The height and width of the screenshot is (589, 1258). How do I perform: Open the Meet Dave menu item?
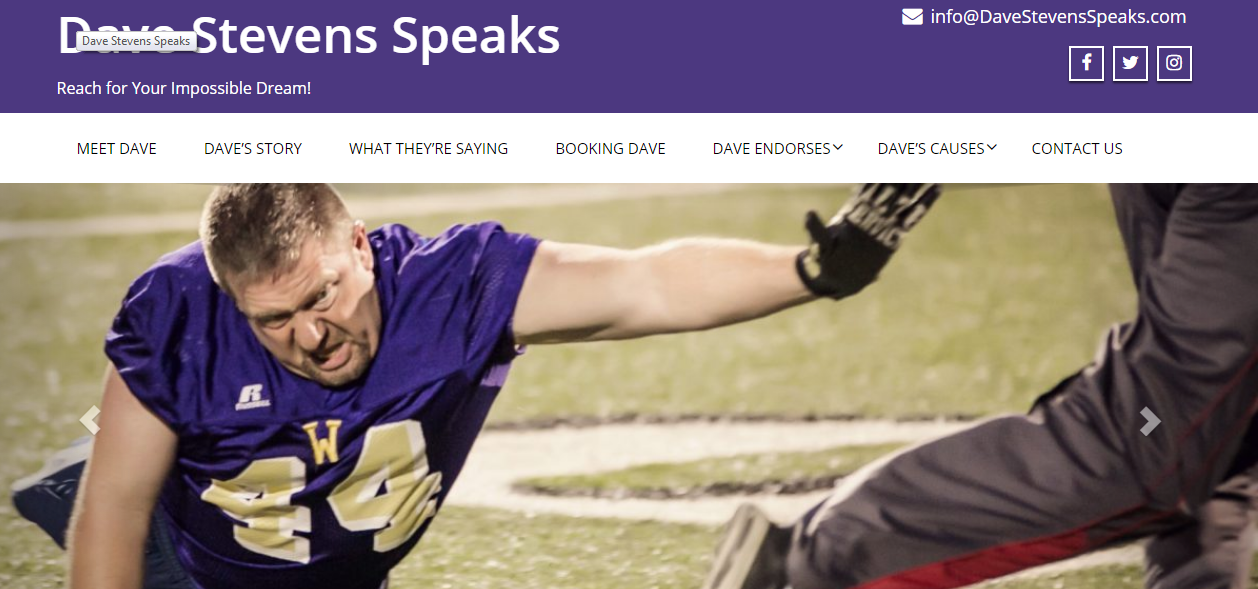coord(117,148)
